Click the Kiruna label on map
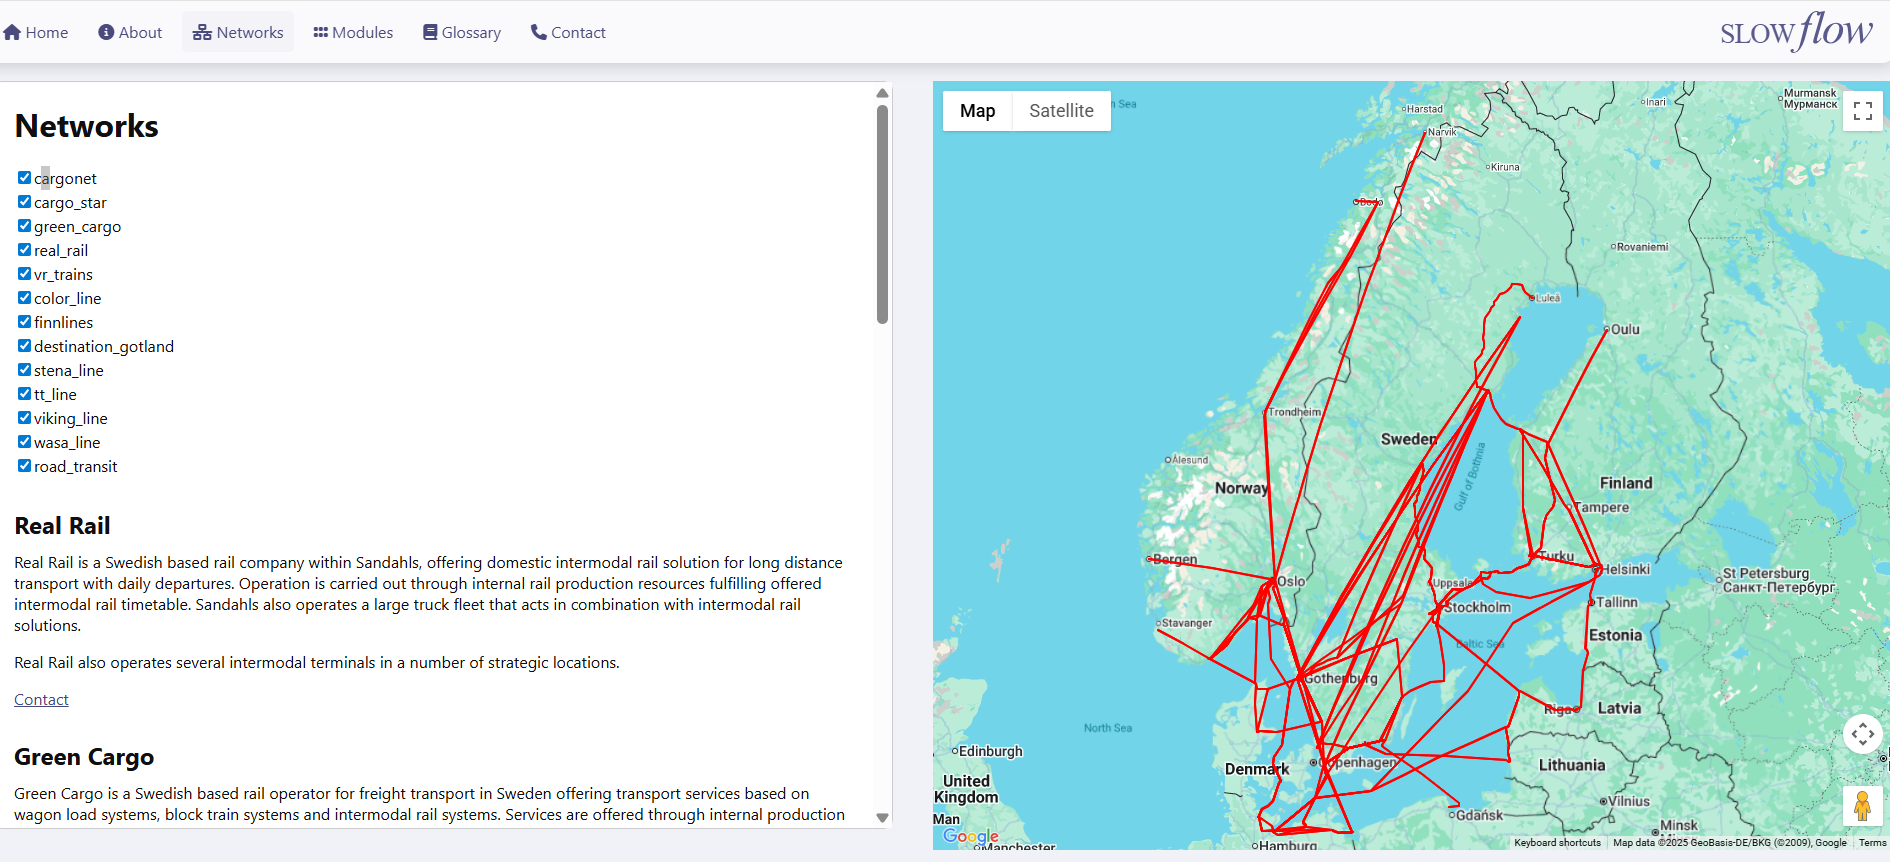 tap(1505, 167)
